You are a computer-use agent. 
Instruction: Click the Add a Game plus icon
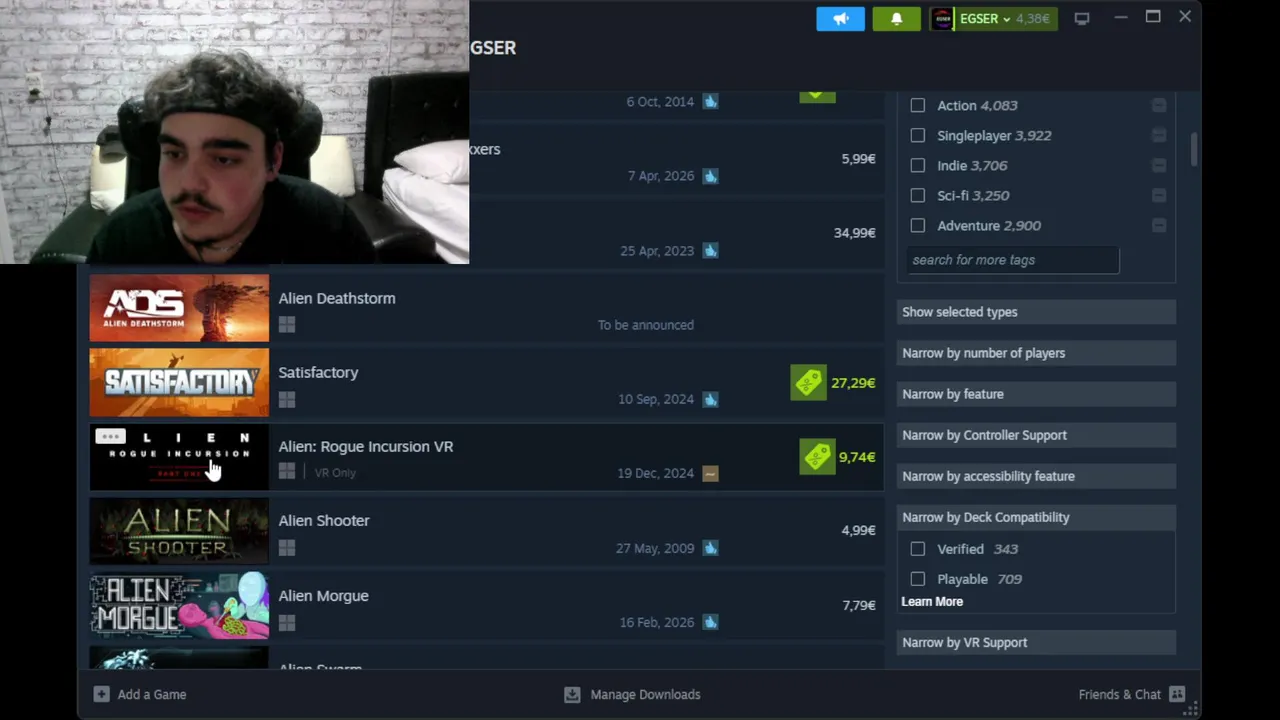(101, 694)
